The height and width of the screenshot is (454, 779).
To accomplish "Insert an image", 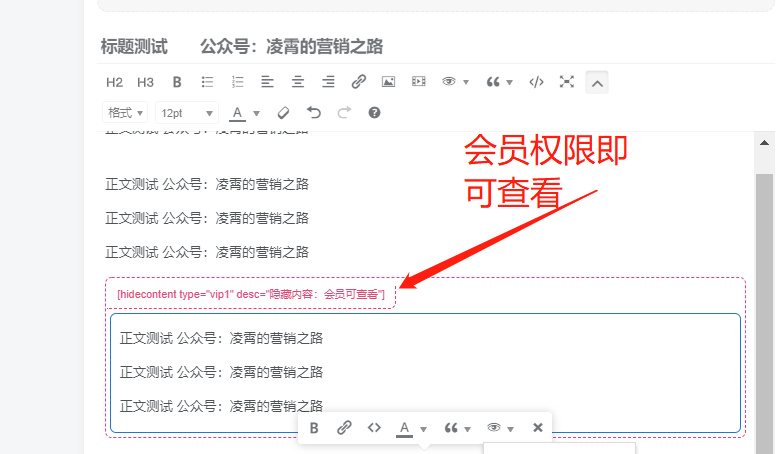I will coord(389,82).
